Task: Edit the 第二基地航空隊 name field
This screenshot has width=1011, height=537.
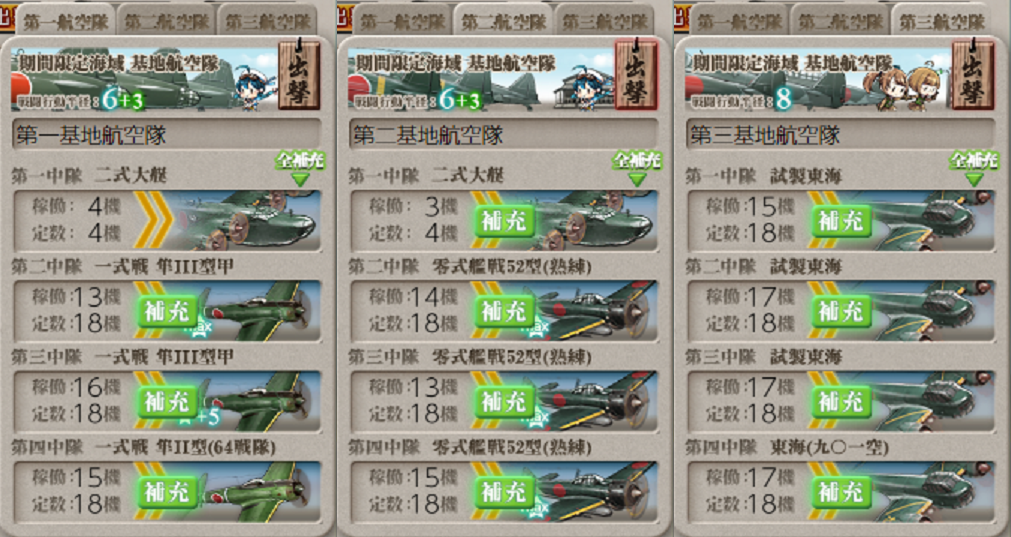Action: pos(503,134)
